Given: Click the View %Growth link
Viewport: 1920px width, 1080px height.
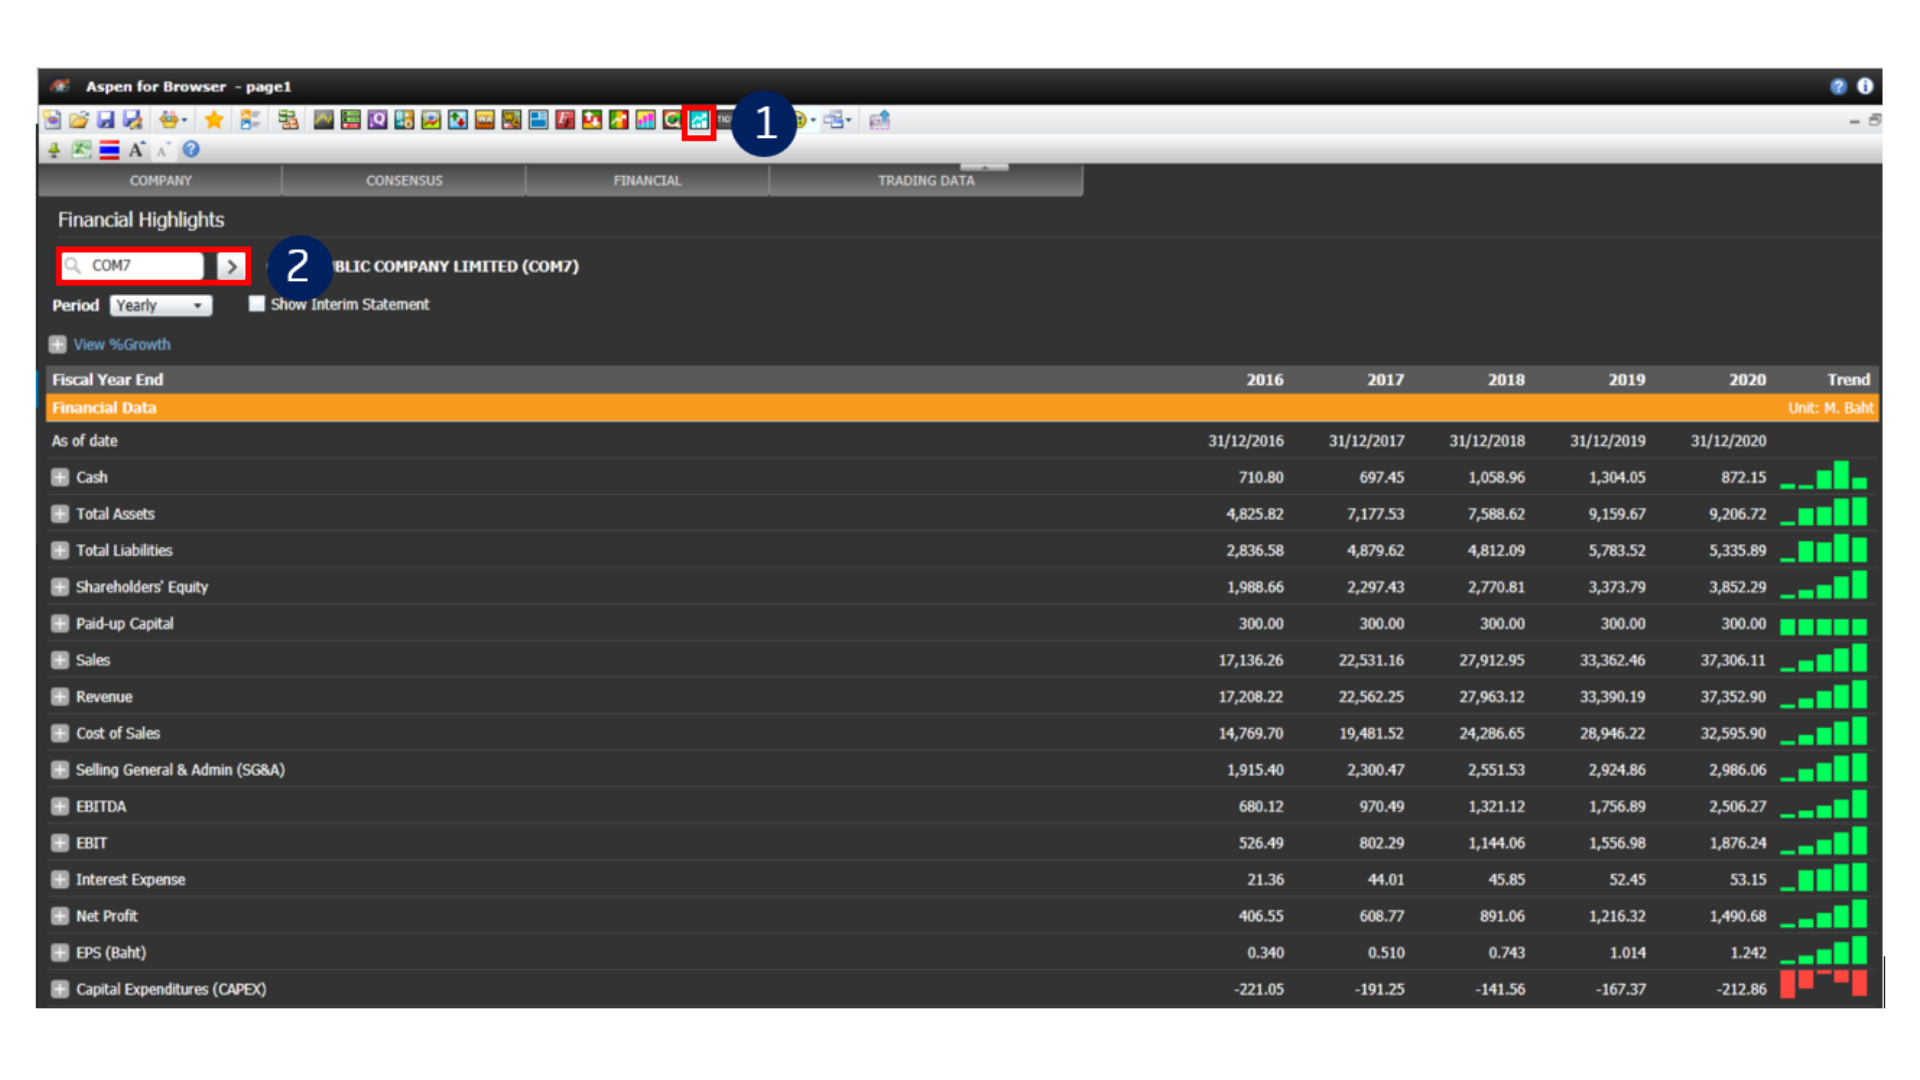Looking at the screenshot, I should pos(122,344).
